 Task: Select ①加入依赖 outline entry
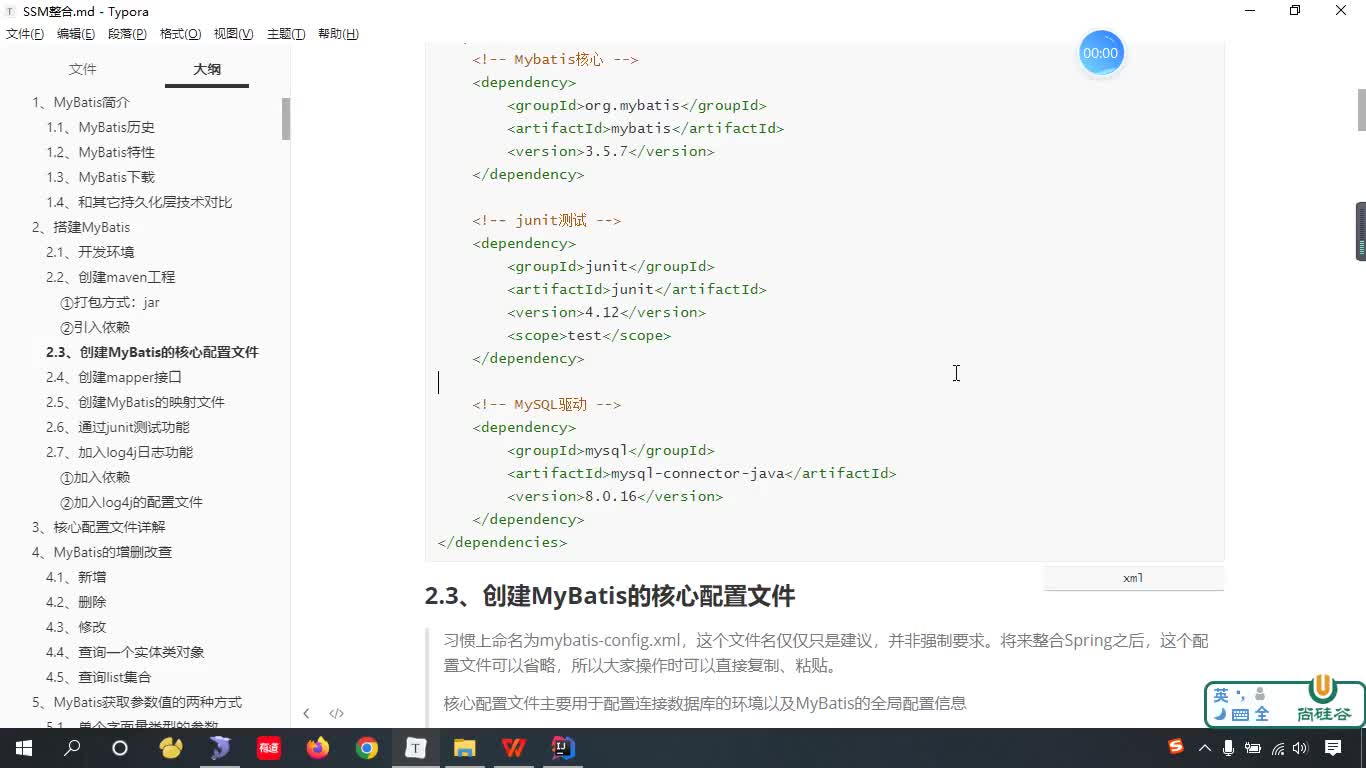(x=95, y=477)
